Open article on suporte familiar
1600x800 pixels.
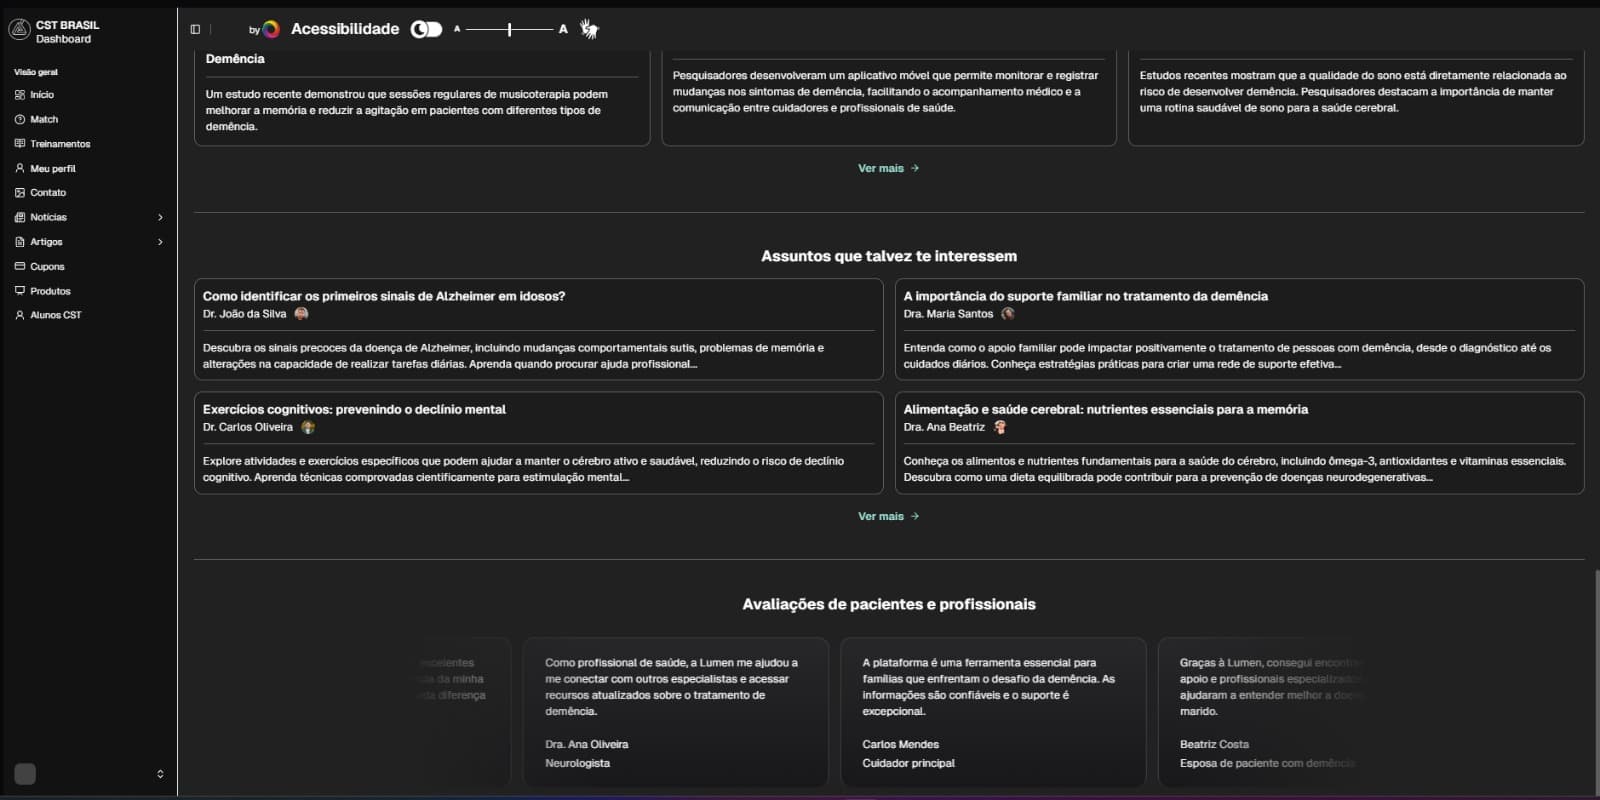coord(1239,329)
